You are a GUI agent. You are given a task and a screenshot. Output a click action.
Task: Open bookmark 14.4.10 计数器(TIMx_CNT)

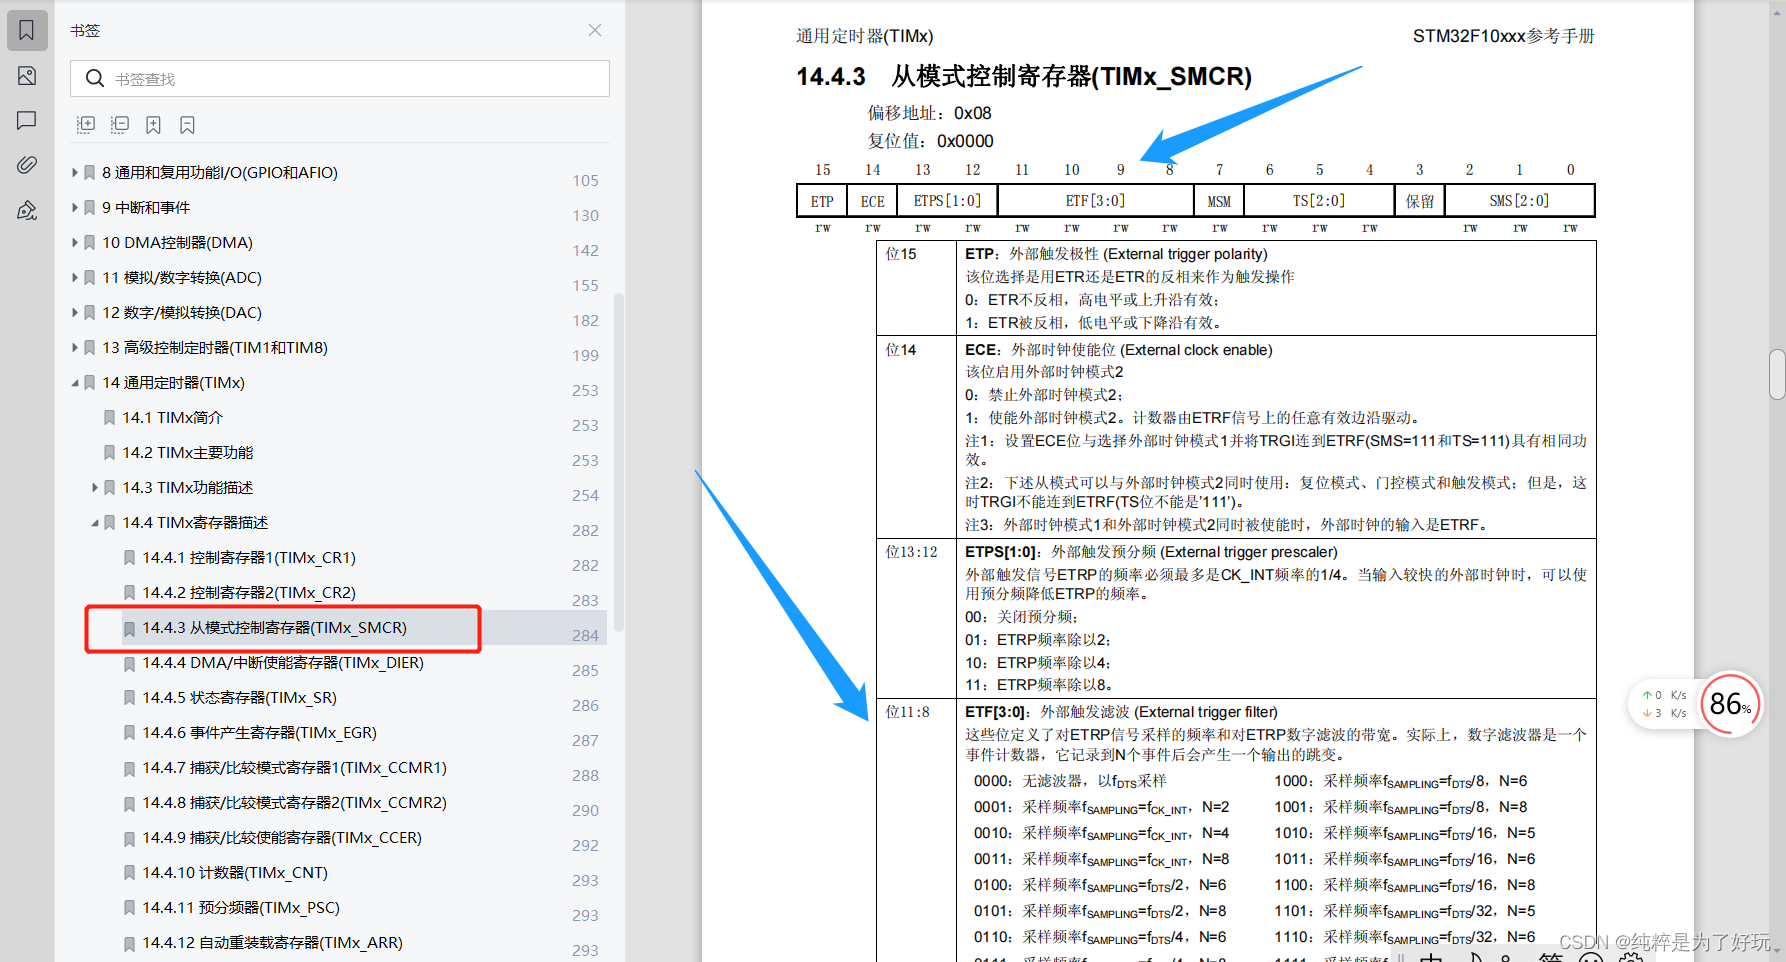(x=235, y=872)
